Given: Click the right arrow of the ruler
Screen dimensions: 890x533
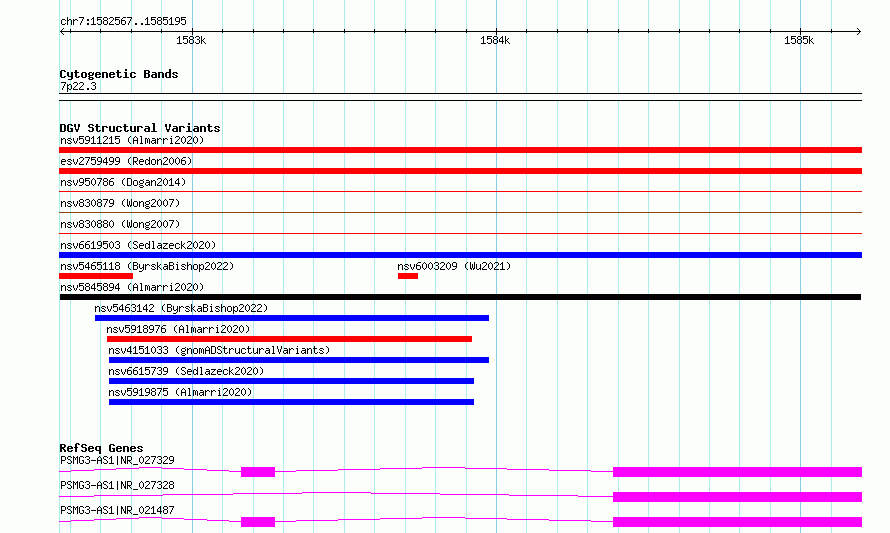Looking at the screenshot, I should (x=858, y=31).
